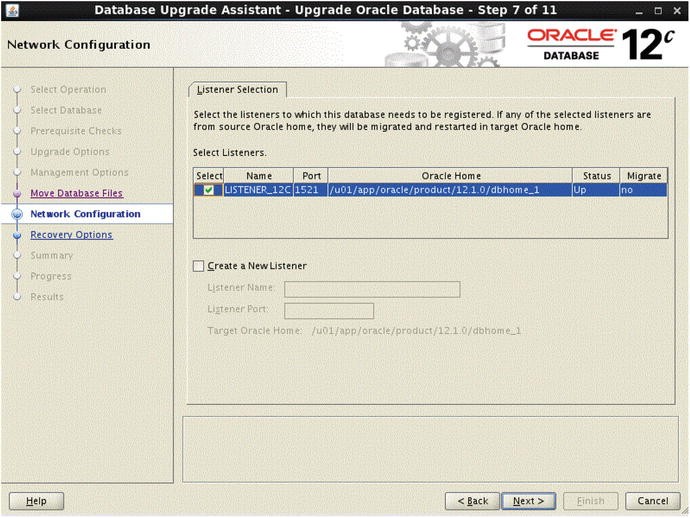690x518 pixels.
Task: Click the 1521 port cell
Action: pyautogui.click(x=311, y=190)
